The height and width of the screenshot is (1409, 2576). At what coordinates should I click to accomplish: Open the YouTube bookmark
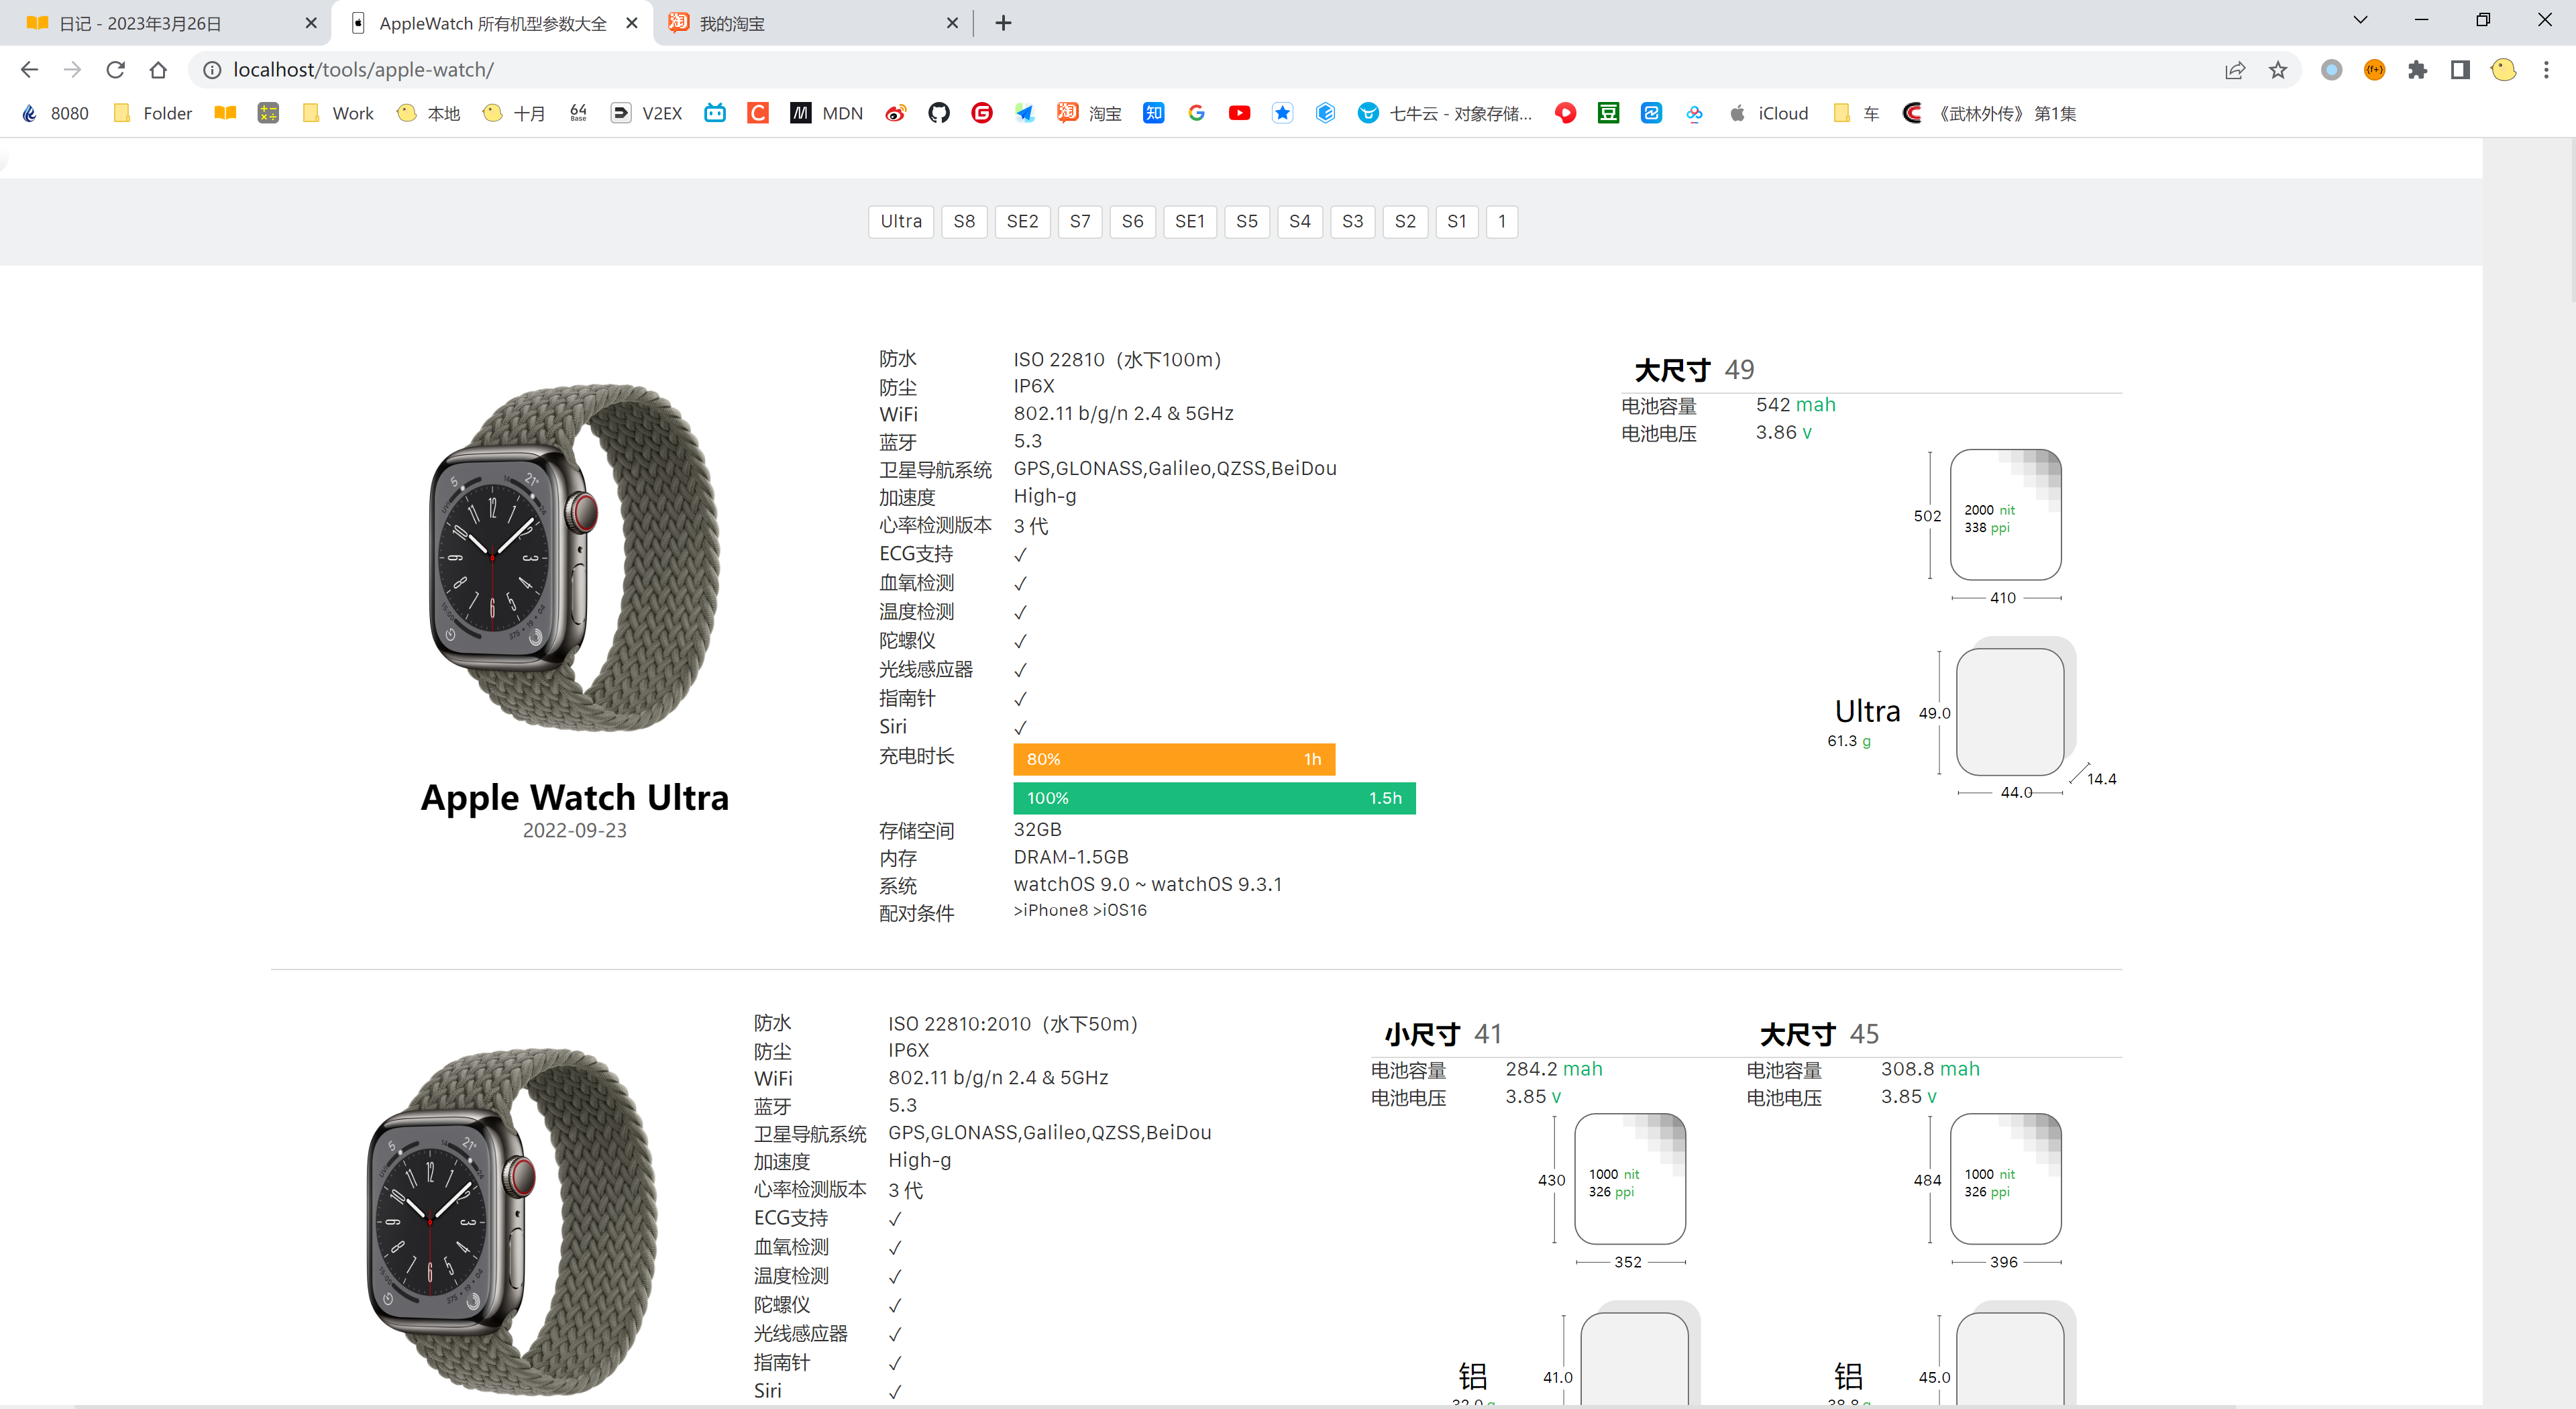1239,113
